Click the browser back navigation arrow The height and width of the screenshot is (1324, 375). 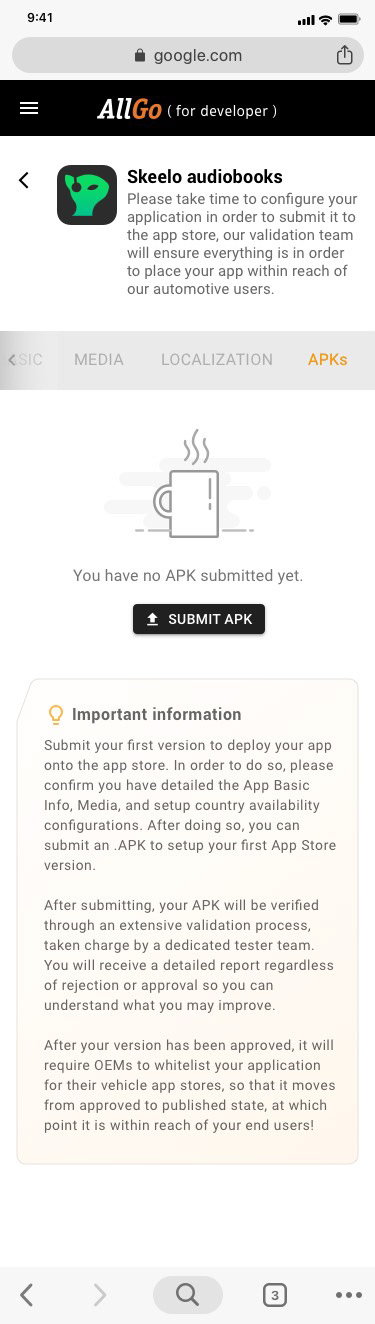click(x=27, y=1295)
